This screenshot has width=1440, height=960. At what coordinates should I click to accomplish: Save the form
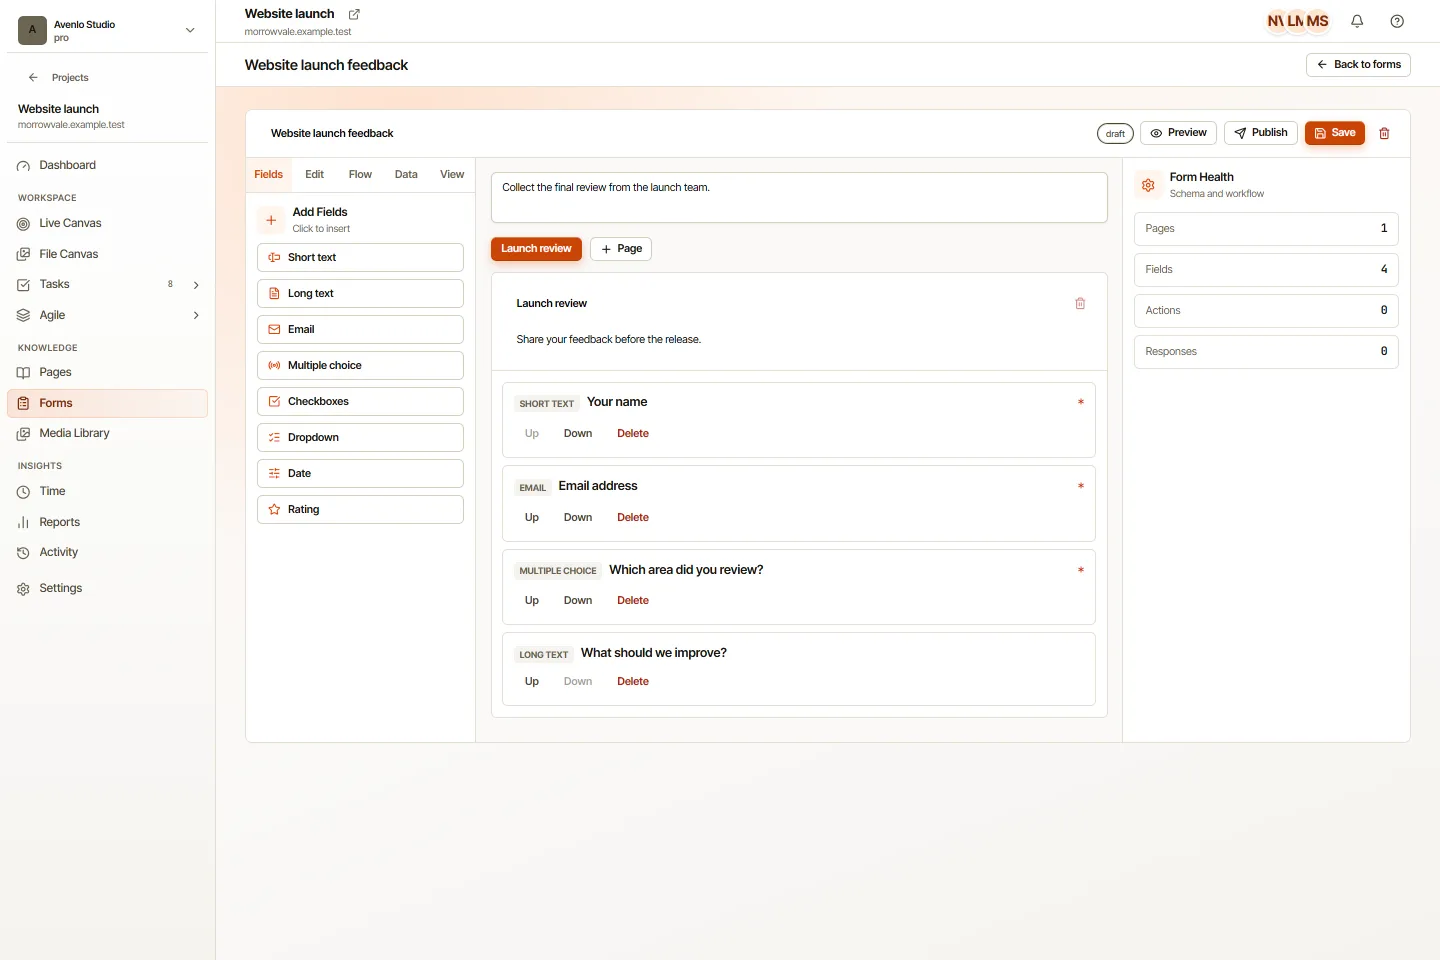[1335, 133]
